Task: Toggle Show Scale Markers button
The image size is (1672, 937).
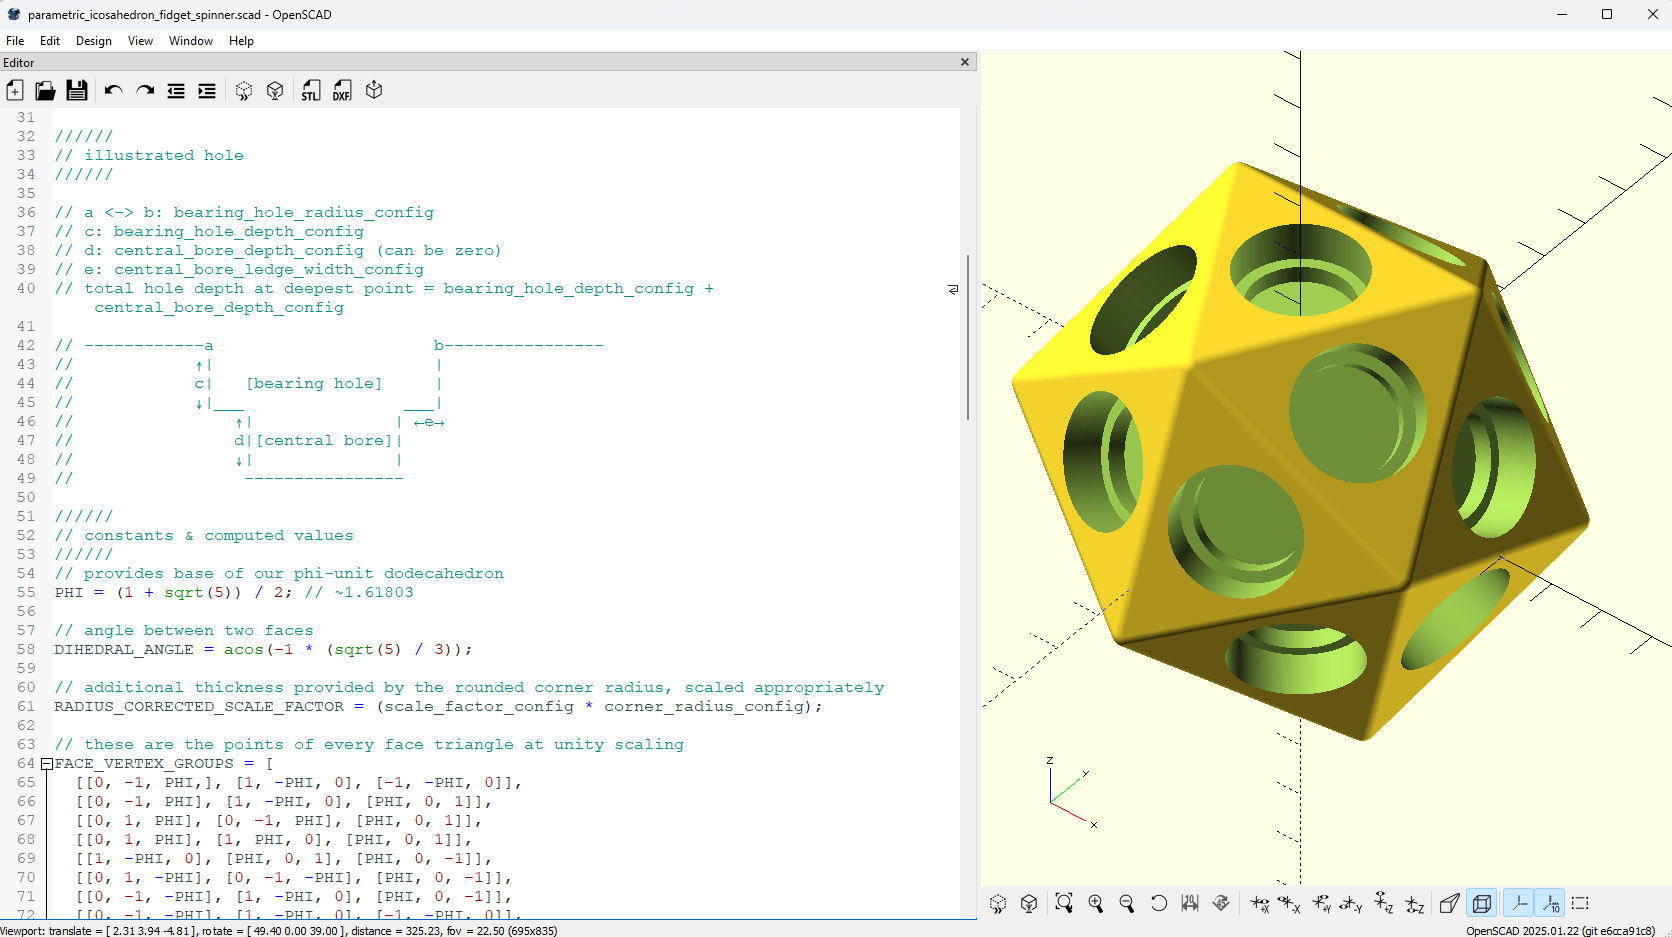Action: click(x=1550, y=903)
